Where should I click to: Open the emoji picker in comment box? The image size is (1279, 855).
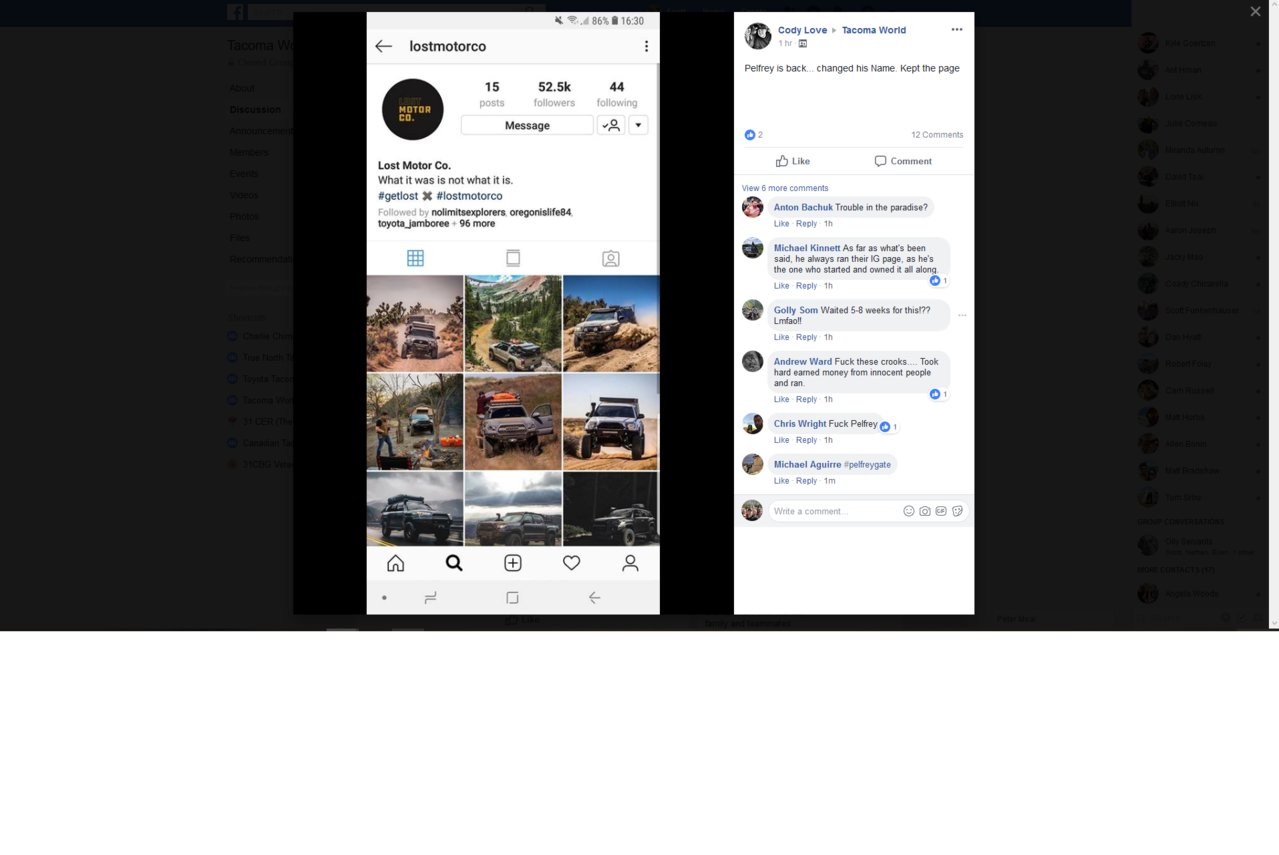909,511
